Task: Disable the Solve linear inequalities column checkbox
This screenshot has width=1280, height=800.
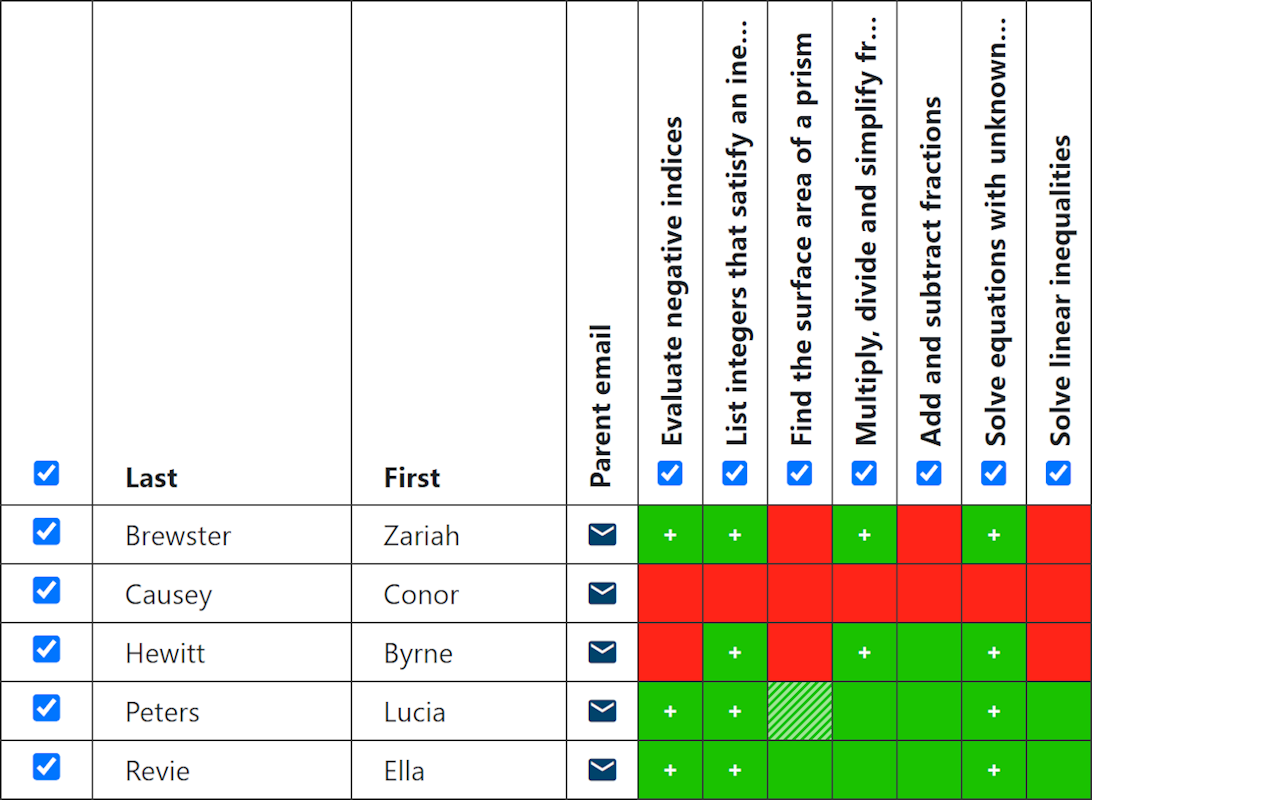Action: click(x=1058, y=473)
